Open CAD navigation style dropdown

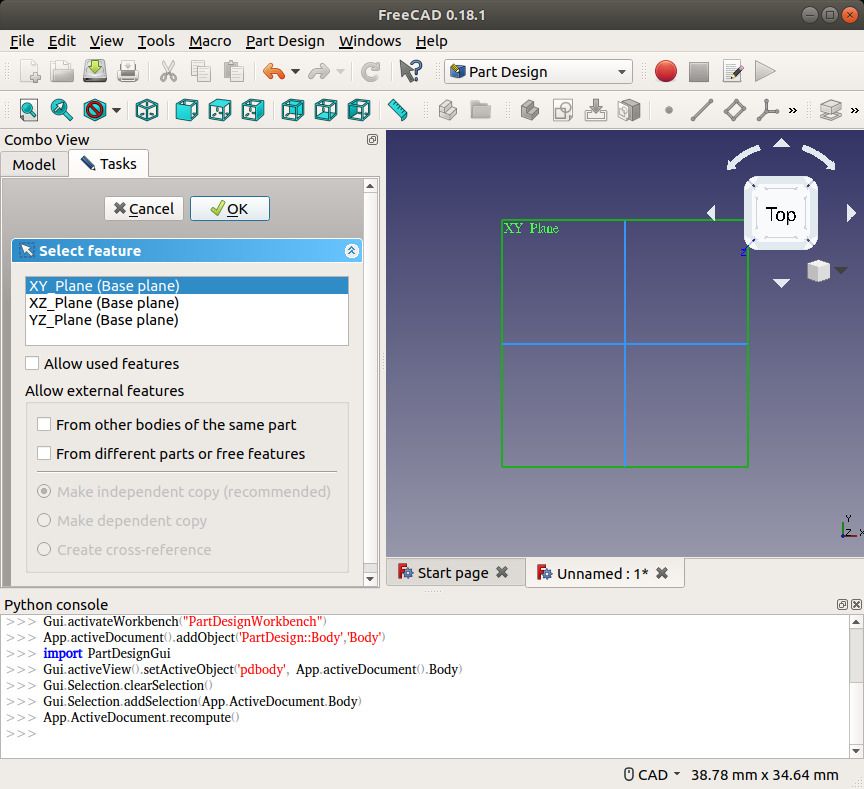pos(652,775)
